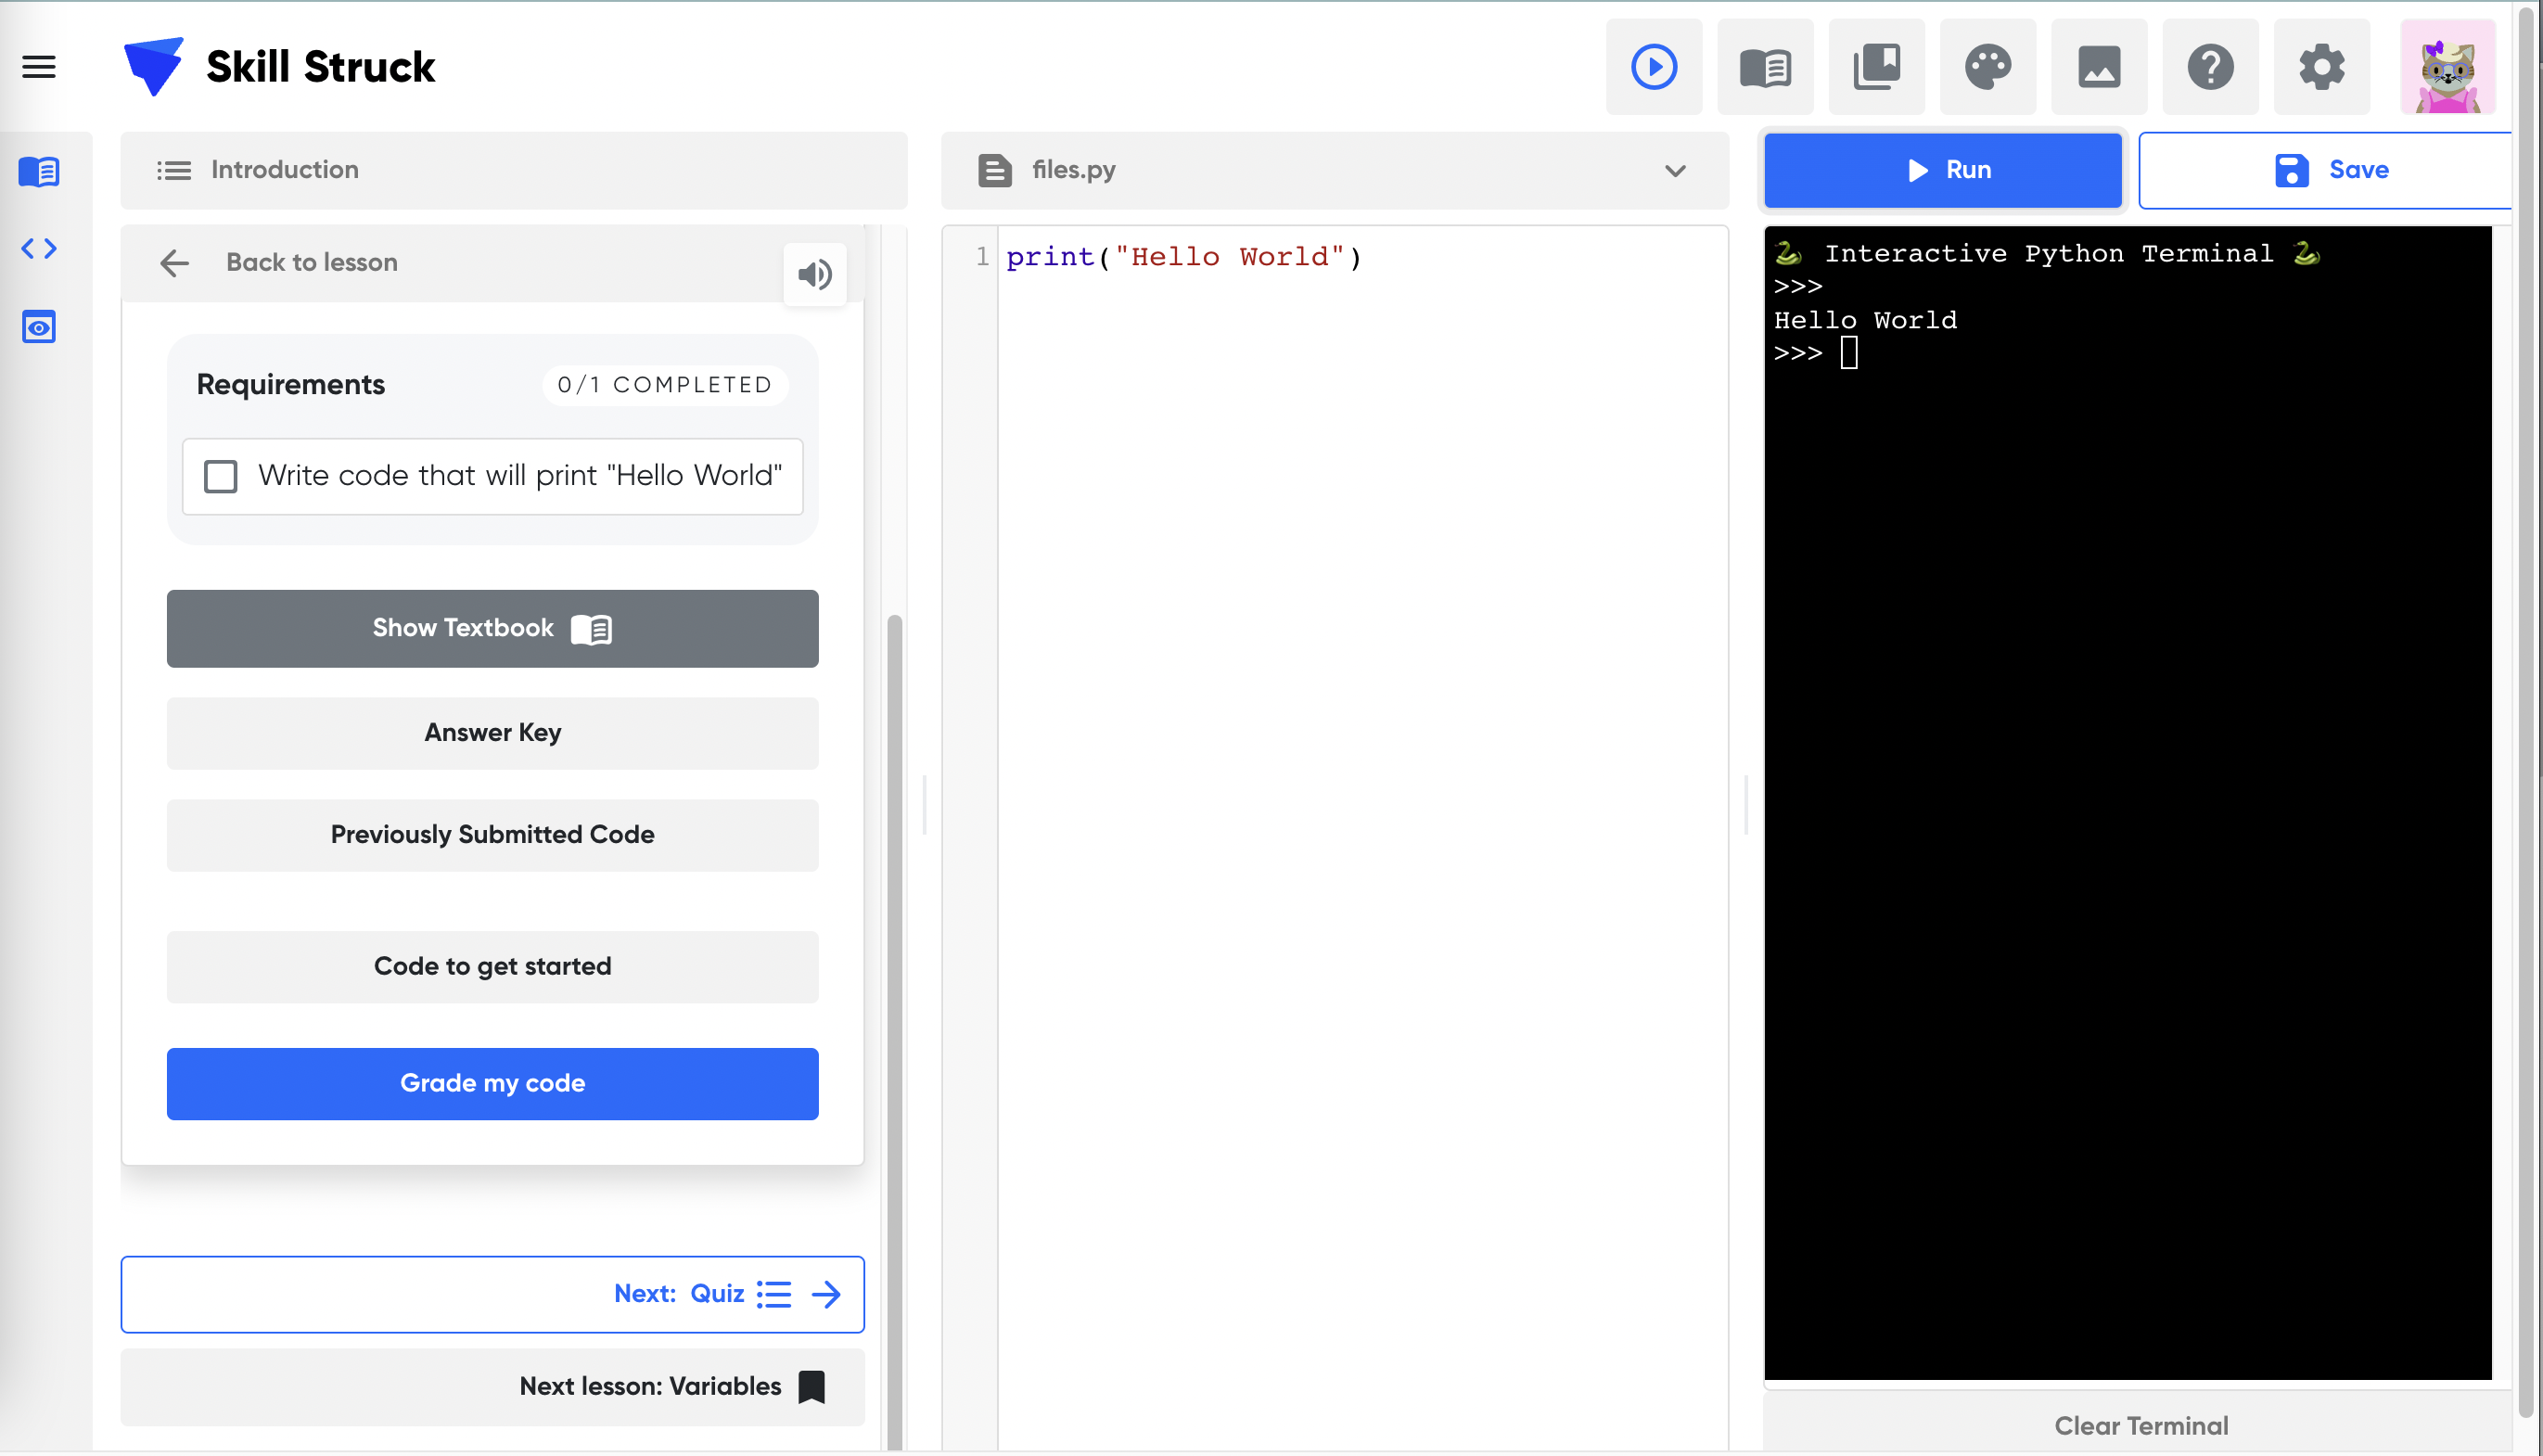
Task: View Previously Submitted Code
Action: (492, 835)
